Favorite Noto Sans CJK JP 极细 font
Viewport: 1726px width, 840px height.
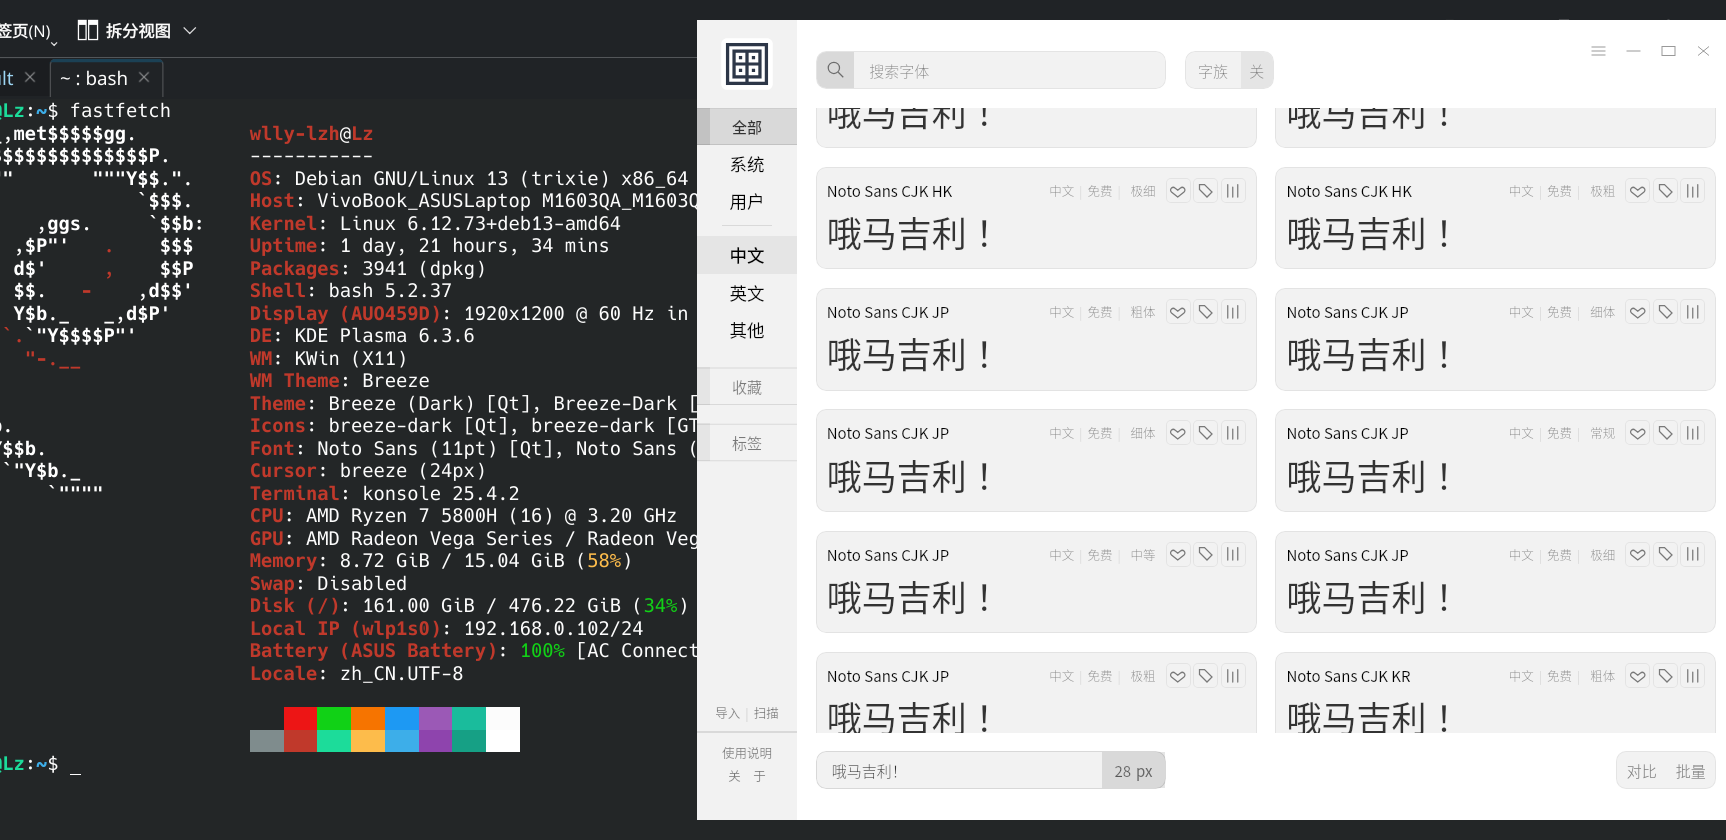[1638, 554]
